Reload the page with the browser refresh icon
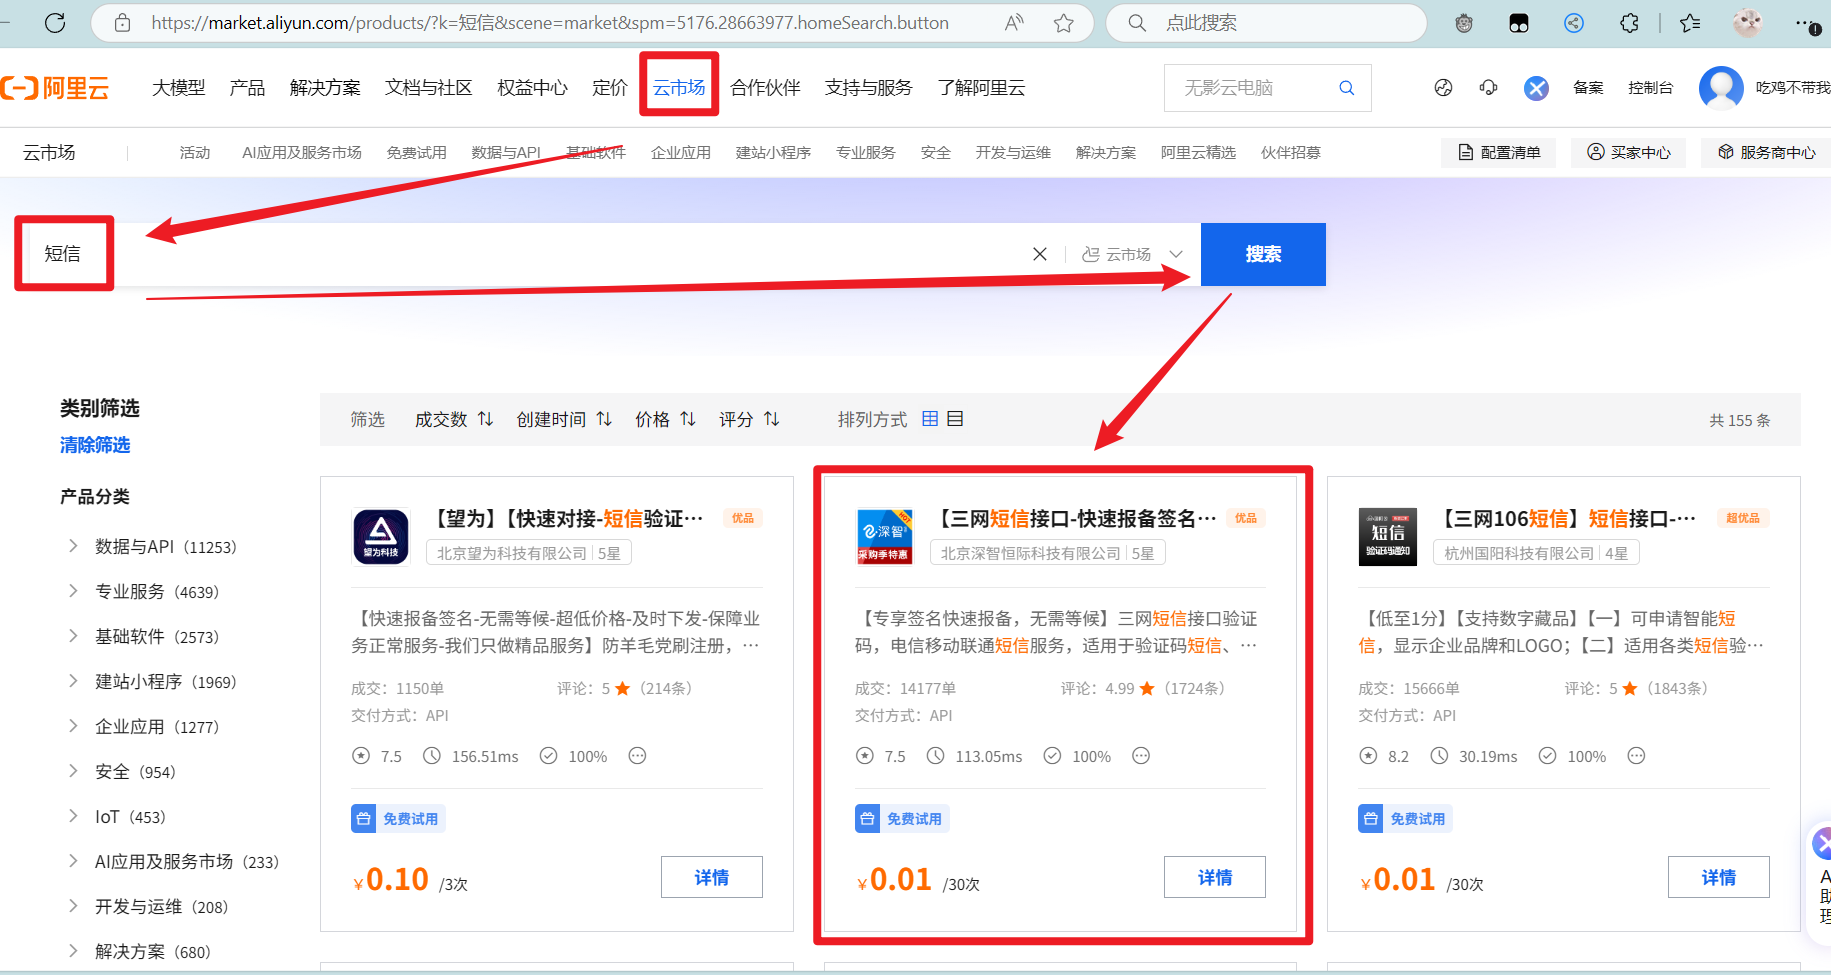Image resolution: width=1831 pixels, height=975 pixels. pos(55,22)
